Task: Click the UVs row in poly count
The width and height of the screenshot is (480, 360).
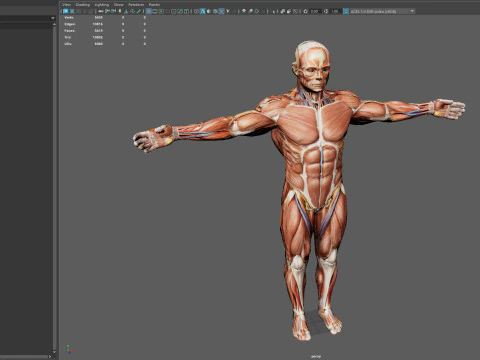Action: pyautogui.click(x=105, y=44)
